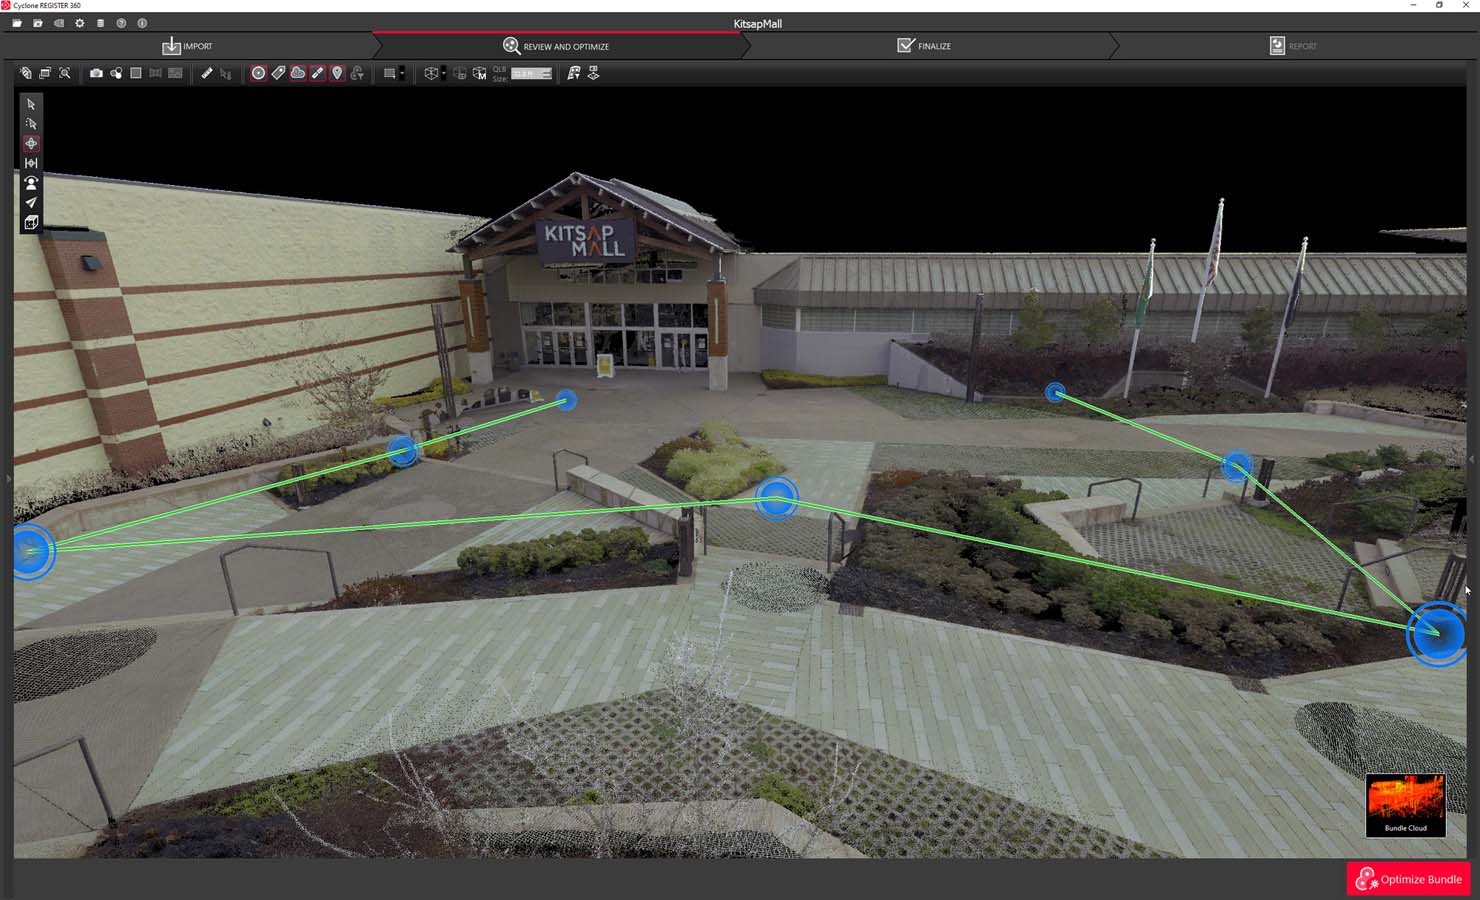Click the greyed person-pin icon after geotags
This screenshot has width=1480, height=900.
click(x=357, y=73)
